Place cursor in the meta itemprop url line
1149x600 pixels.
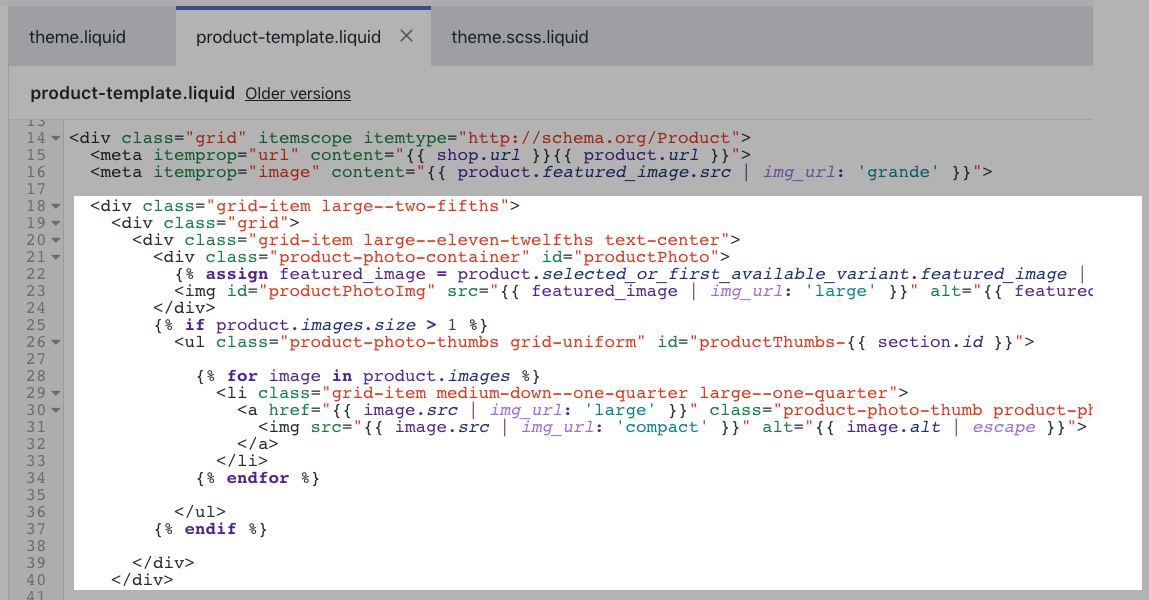pyautogui.click(x=400, y=155)
